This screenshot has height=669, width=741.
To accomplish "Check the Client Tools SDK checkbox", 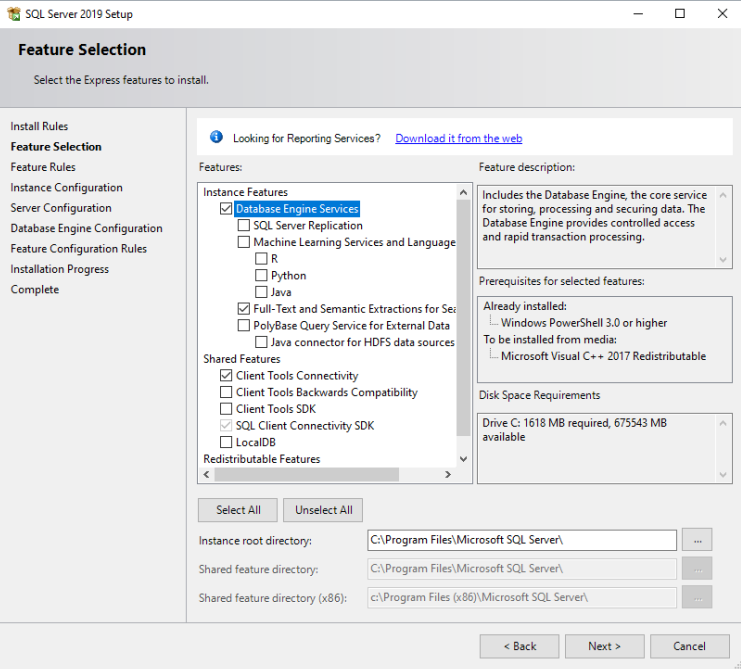I will click(x=226, y=408).
